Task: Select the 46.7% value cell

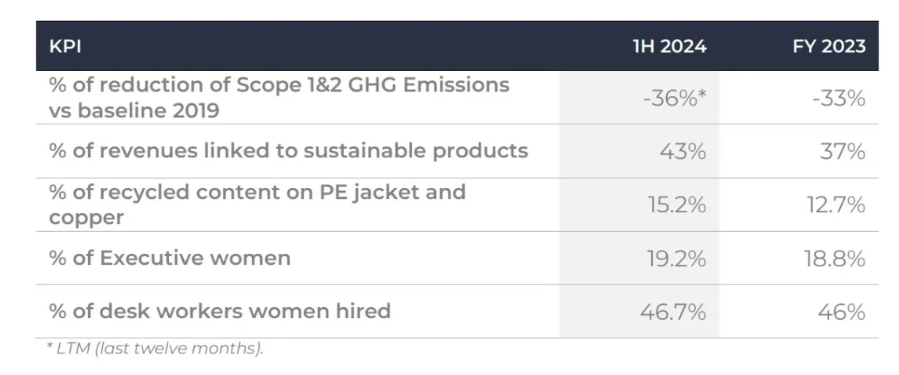Action: [x=673, y=312]
